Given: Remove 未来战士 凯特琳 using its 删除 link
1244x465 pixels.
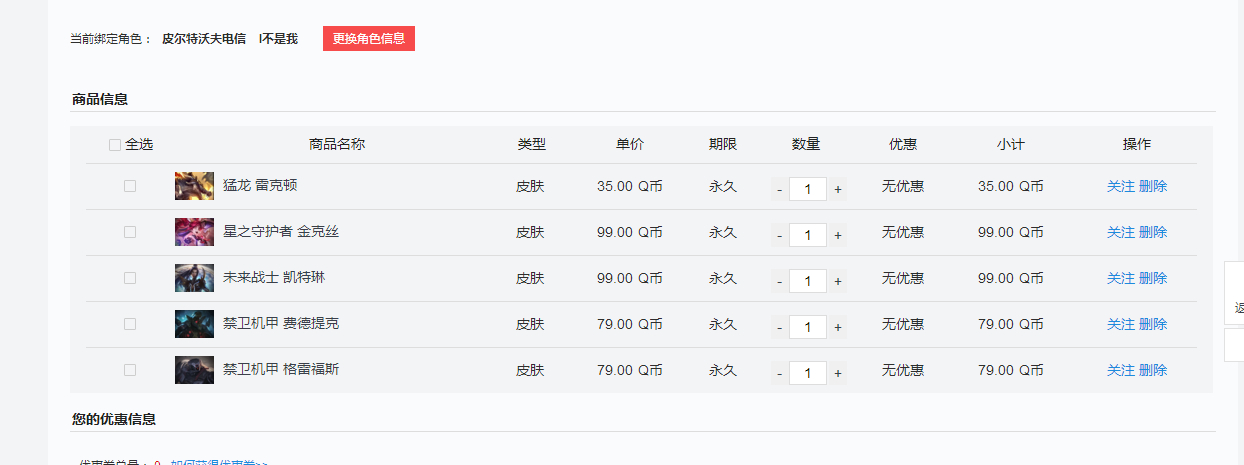Looking at the screenshot, I should click(1153, 278).
